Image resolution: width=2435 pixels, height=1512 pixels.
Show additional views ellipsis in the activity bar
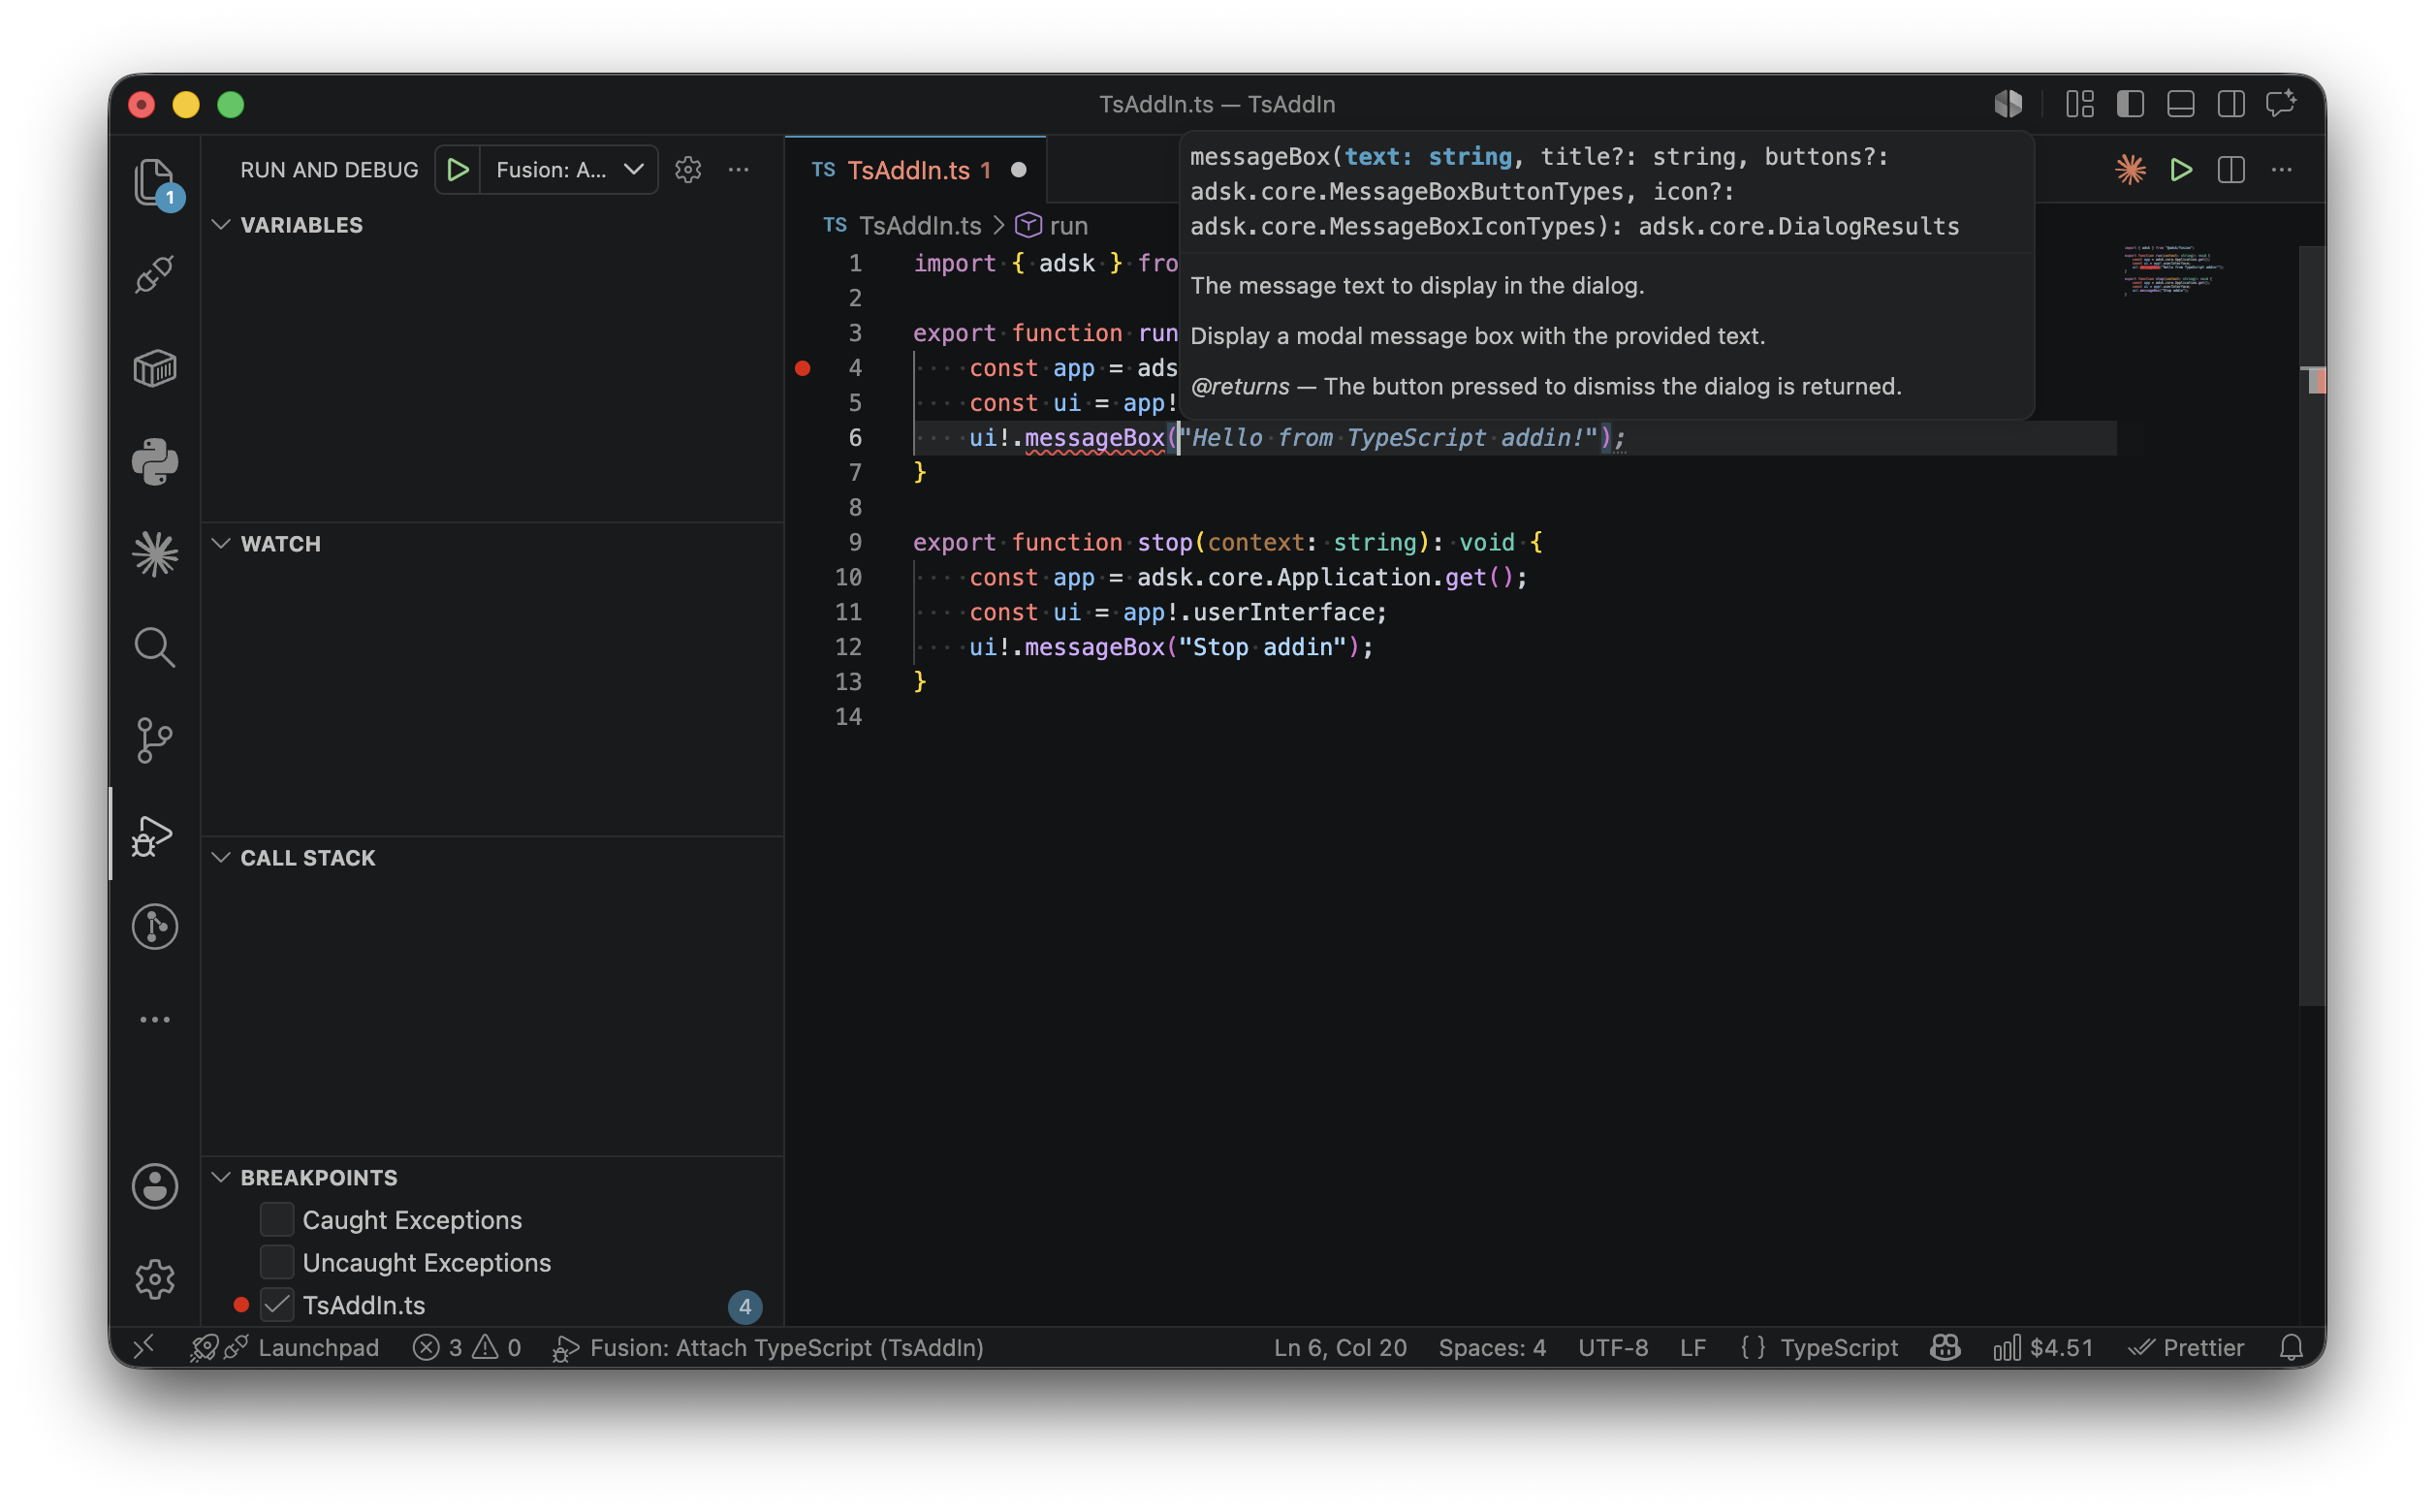(x=155, y=1019)
